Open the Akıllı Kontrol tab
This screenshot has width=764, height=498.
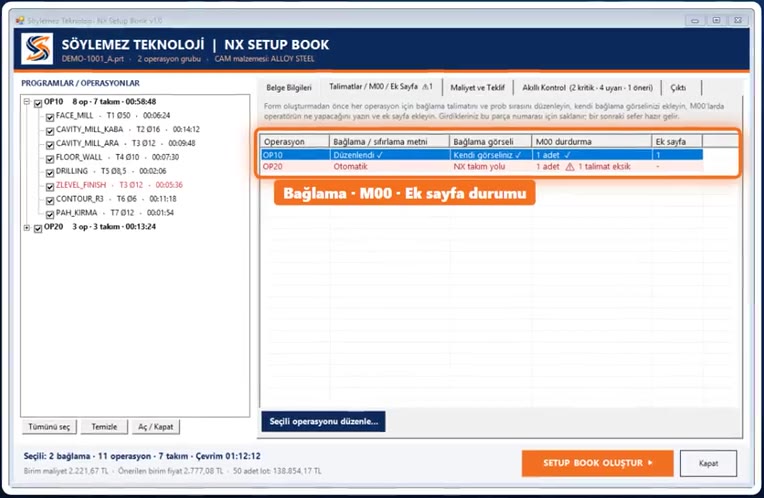pyautogui.click(x=587, y=88)
